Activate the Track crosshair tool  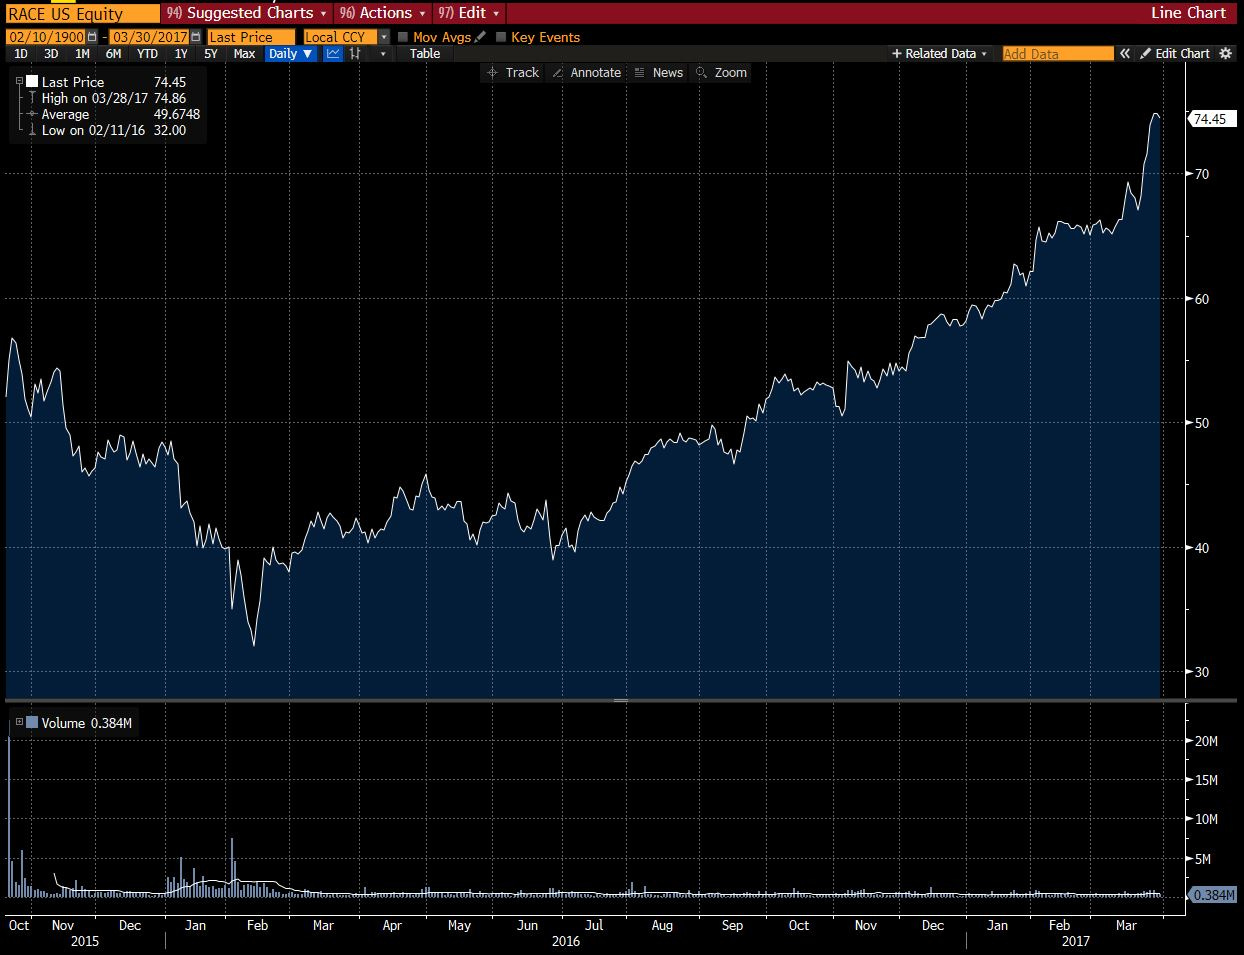512,73
